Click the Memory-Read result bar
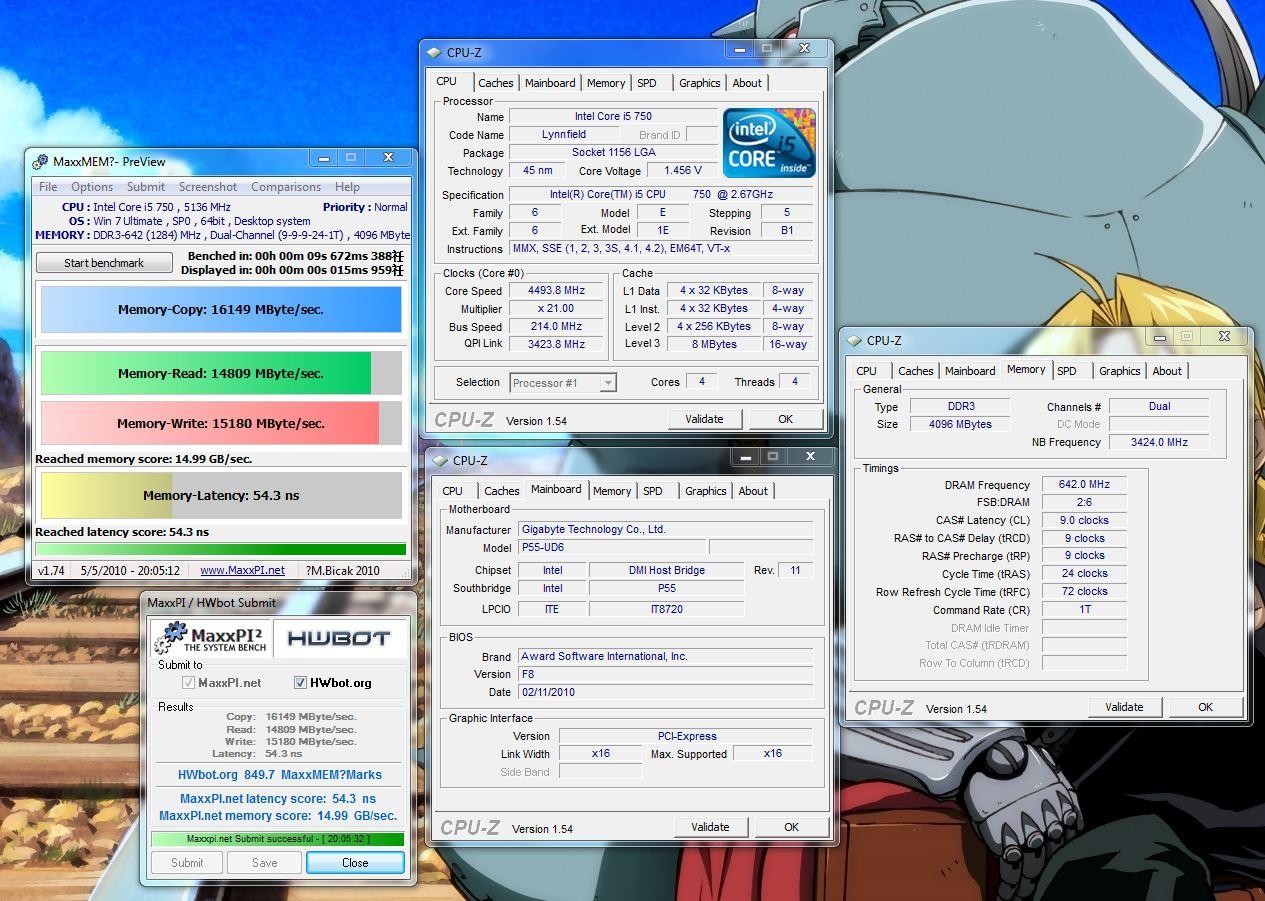Viewport: 1265px width, 901px height. coord(221,373)
